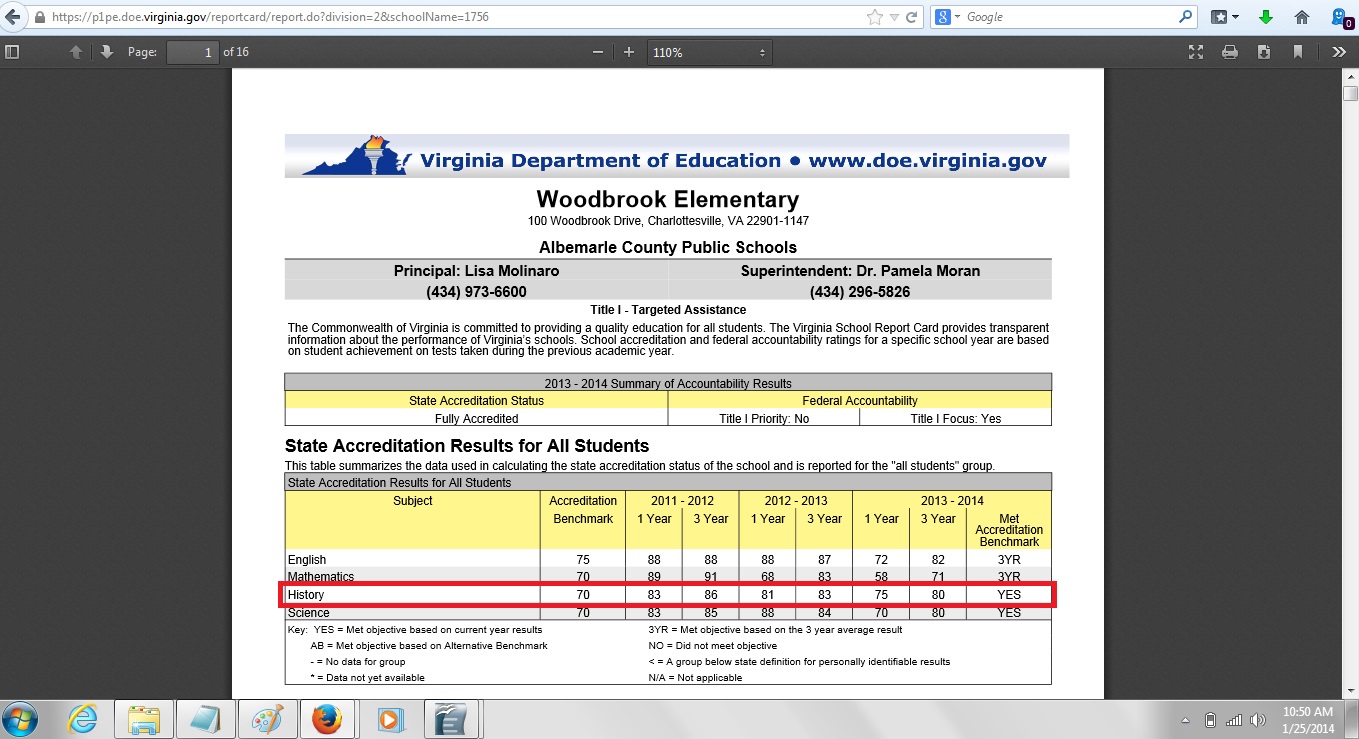Open the OpenOffice taskbar item
1359x739 pixels.
(x=453, y=718)
